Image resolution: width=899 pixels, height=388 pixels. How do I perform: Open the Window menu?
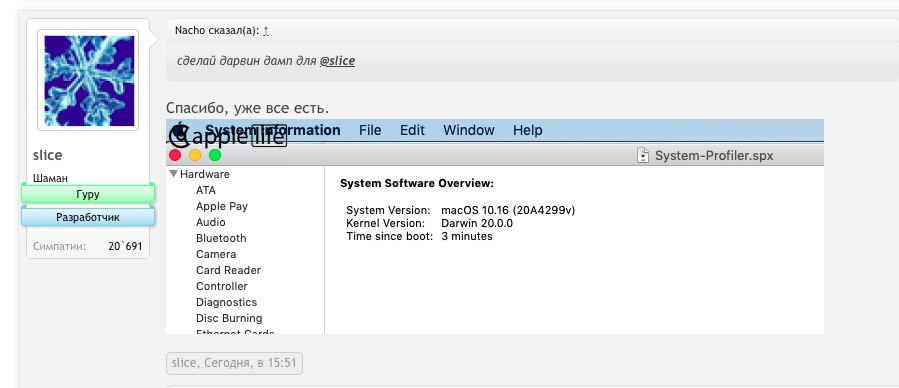pyautogui.click(x=468, y=130)
